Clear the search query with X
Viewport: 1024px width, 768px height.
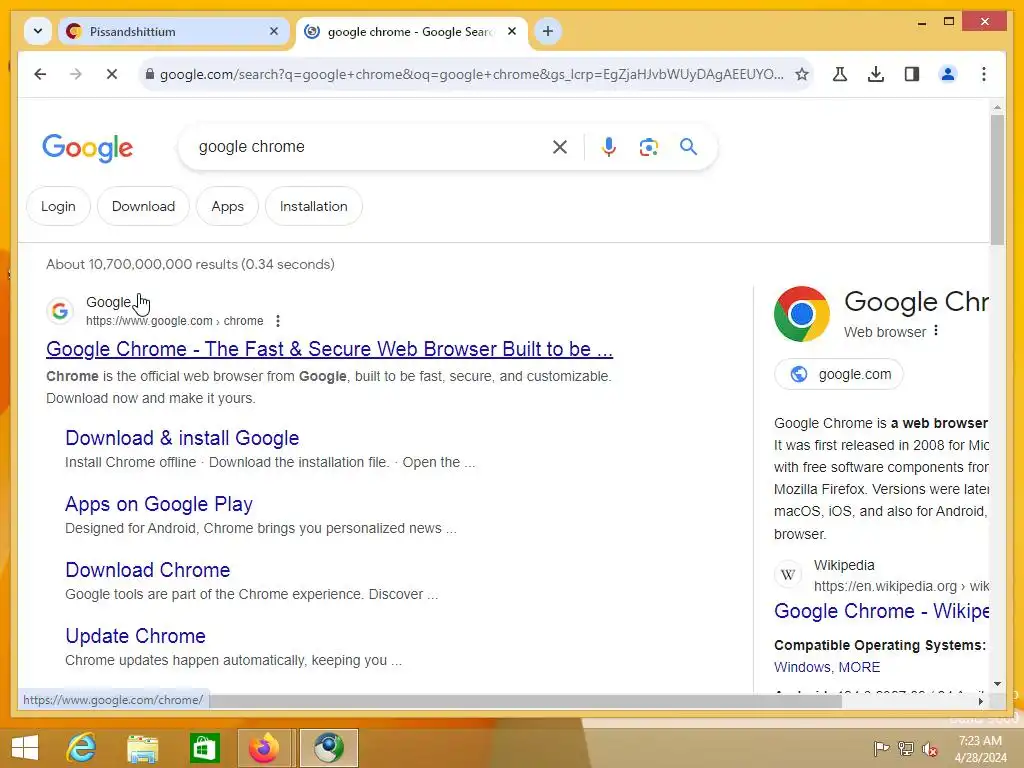tap(560, 148)
